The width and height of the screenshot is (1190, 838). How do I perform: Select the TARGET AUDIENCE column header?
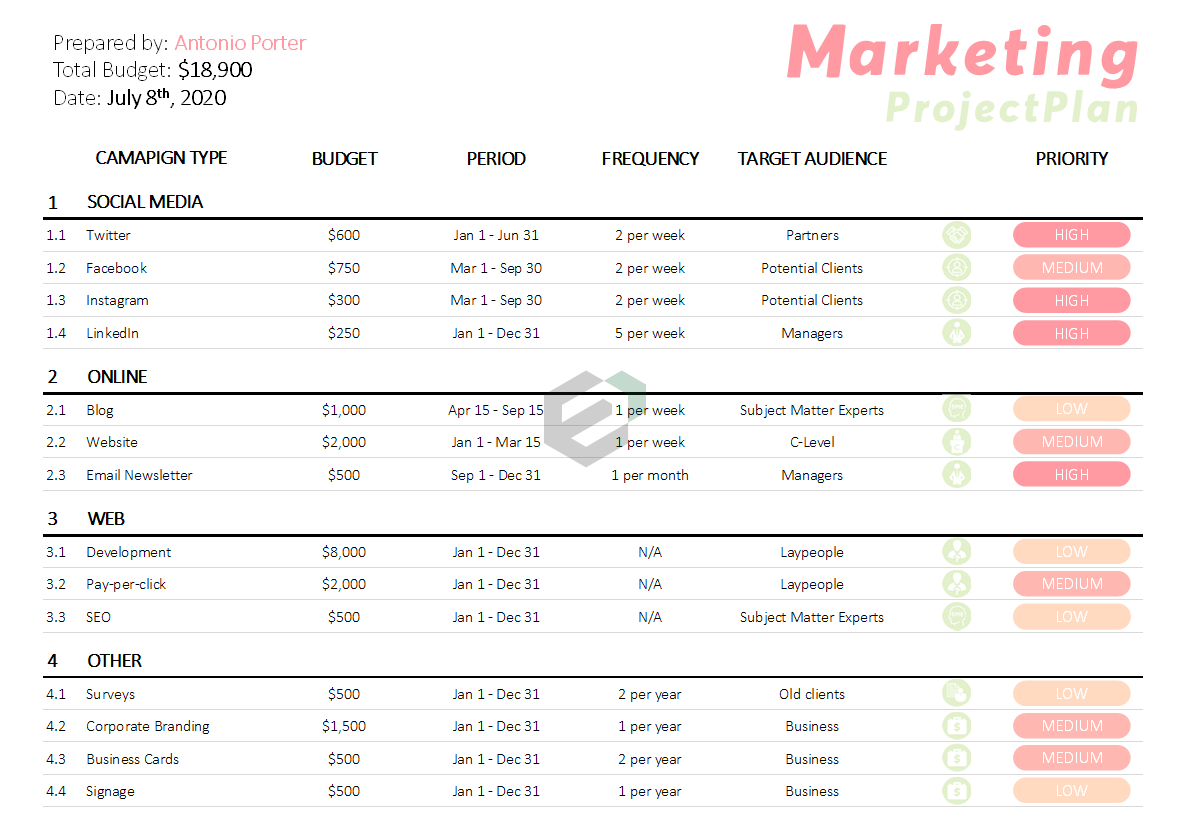(812, 159)
